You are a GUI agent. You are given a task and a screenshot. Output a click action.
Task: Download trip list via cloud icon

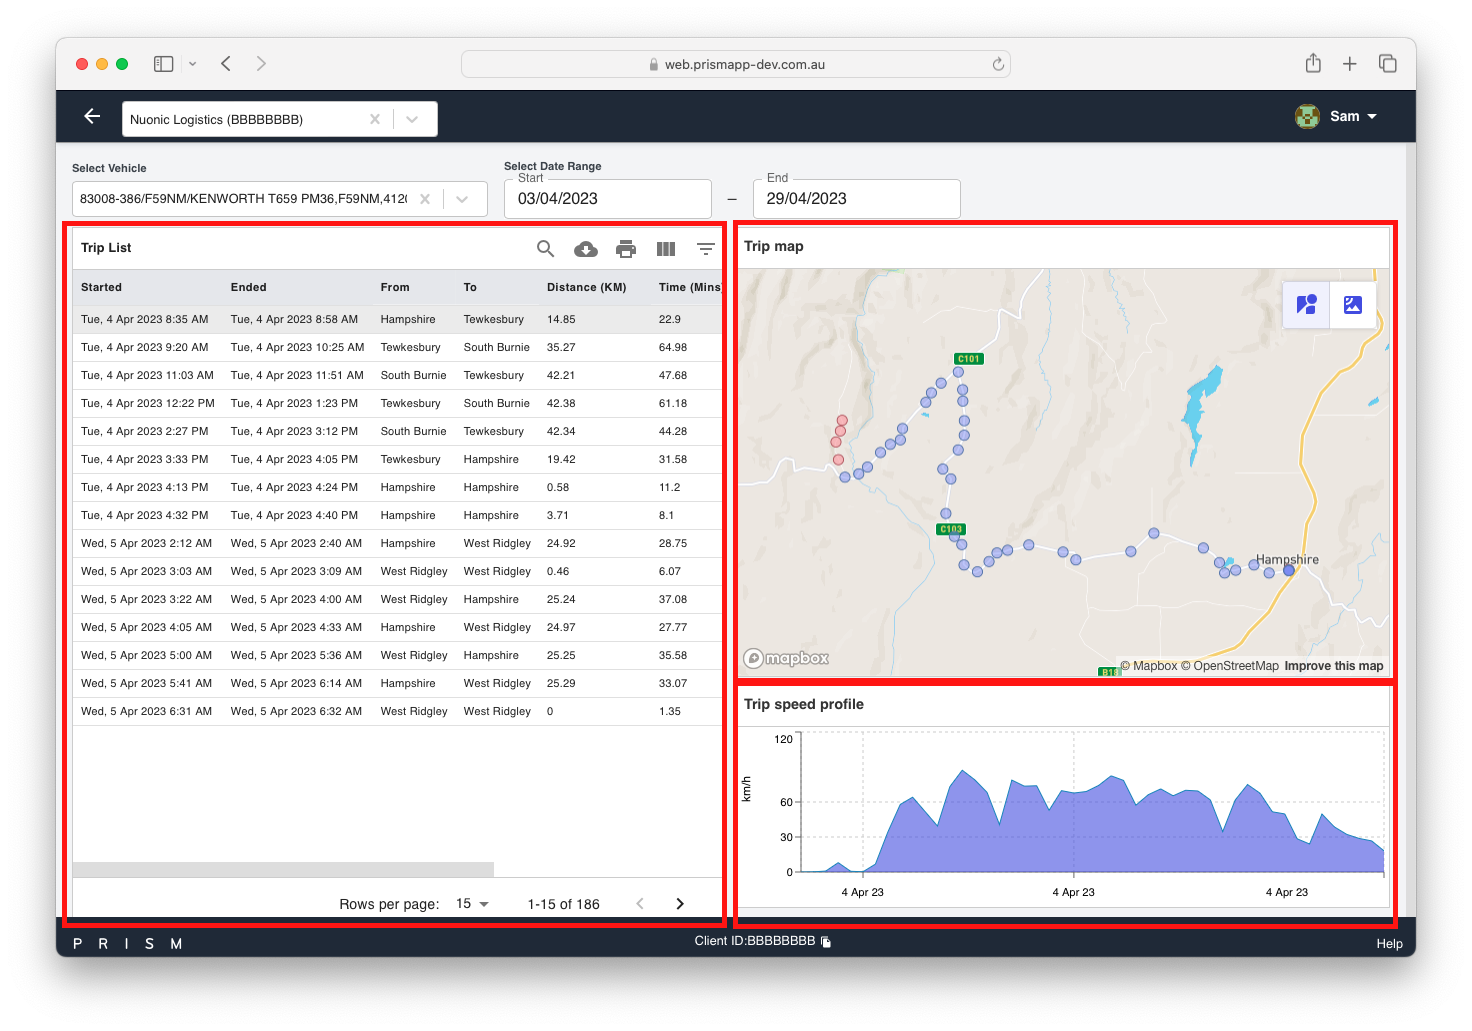point(586,249)
